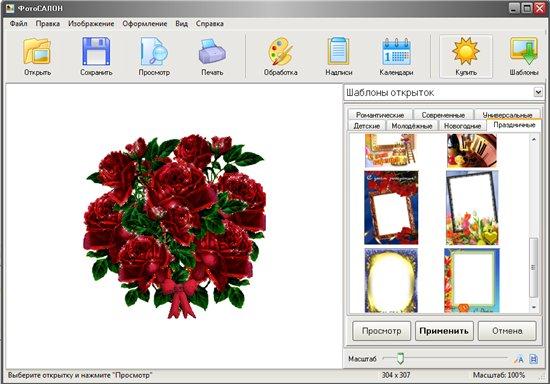
Task: Click the Открыть folder icon
Action: (37, 51)
